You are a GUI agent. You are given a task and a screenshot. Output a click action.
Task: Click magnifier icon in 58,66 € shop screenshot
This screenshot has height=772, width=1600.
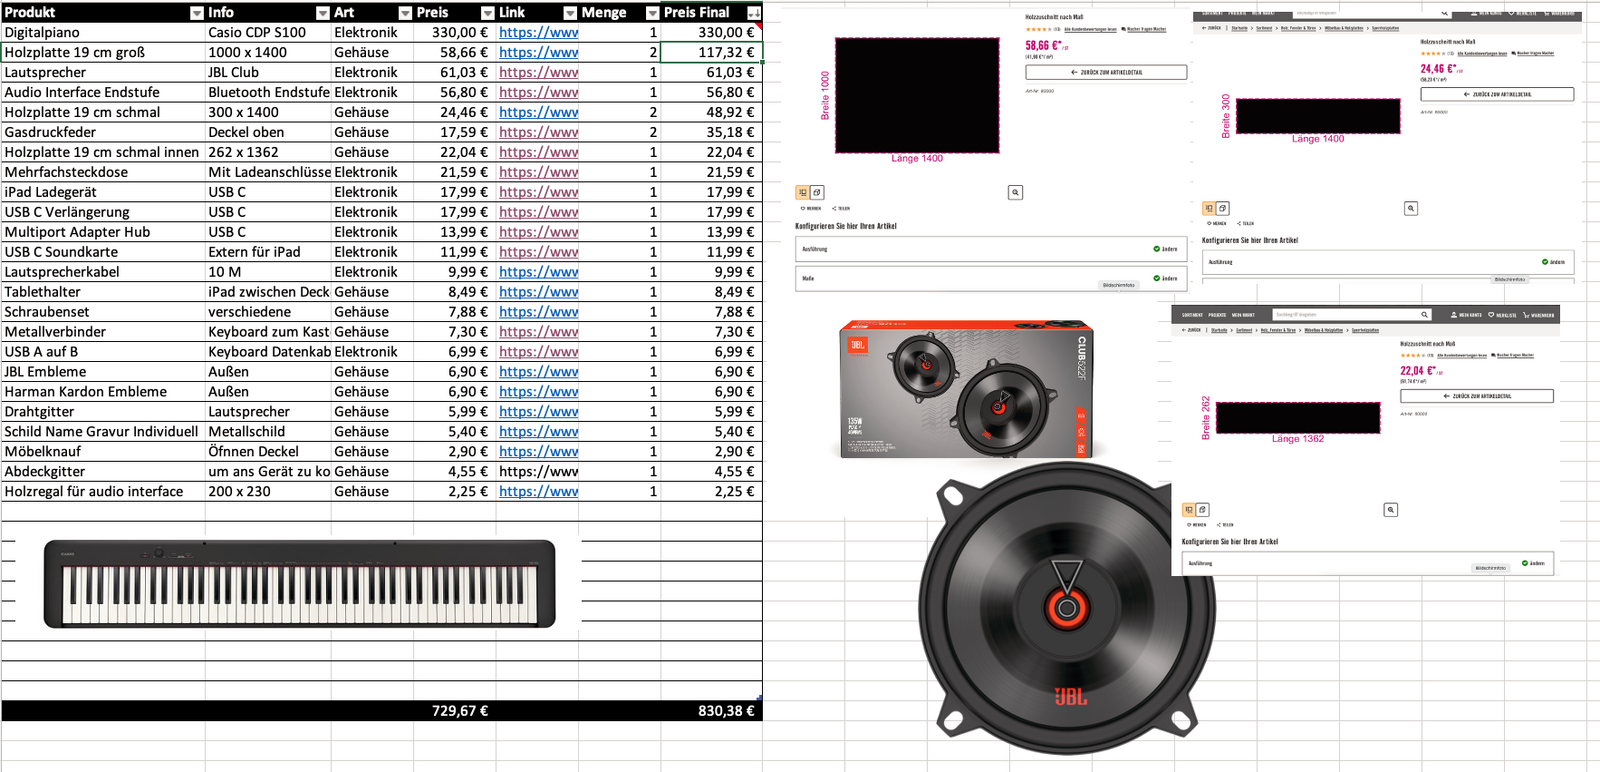click(1015, 192)
